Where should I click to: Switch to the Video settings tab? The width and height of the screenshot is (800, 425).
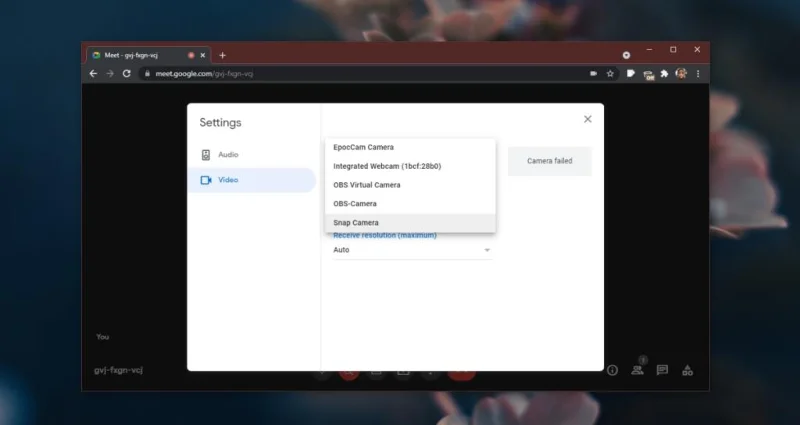click(x=252, y=180)
